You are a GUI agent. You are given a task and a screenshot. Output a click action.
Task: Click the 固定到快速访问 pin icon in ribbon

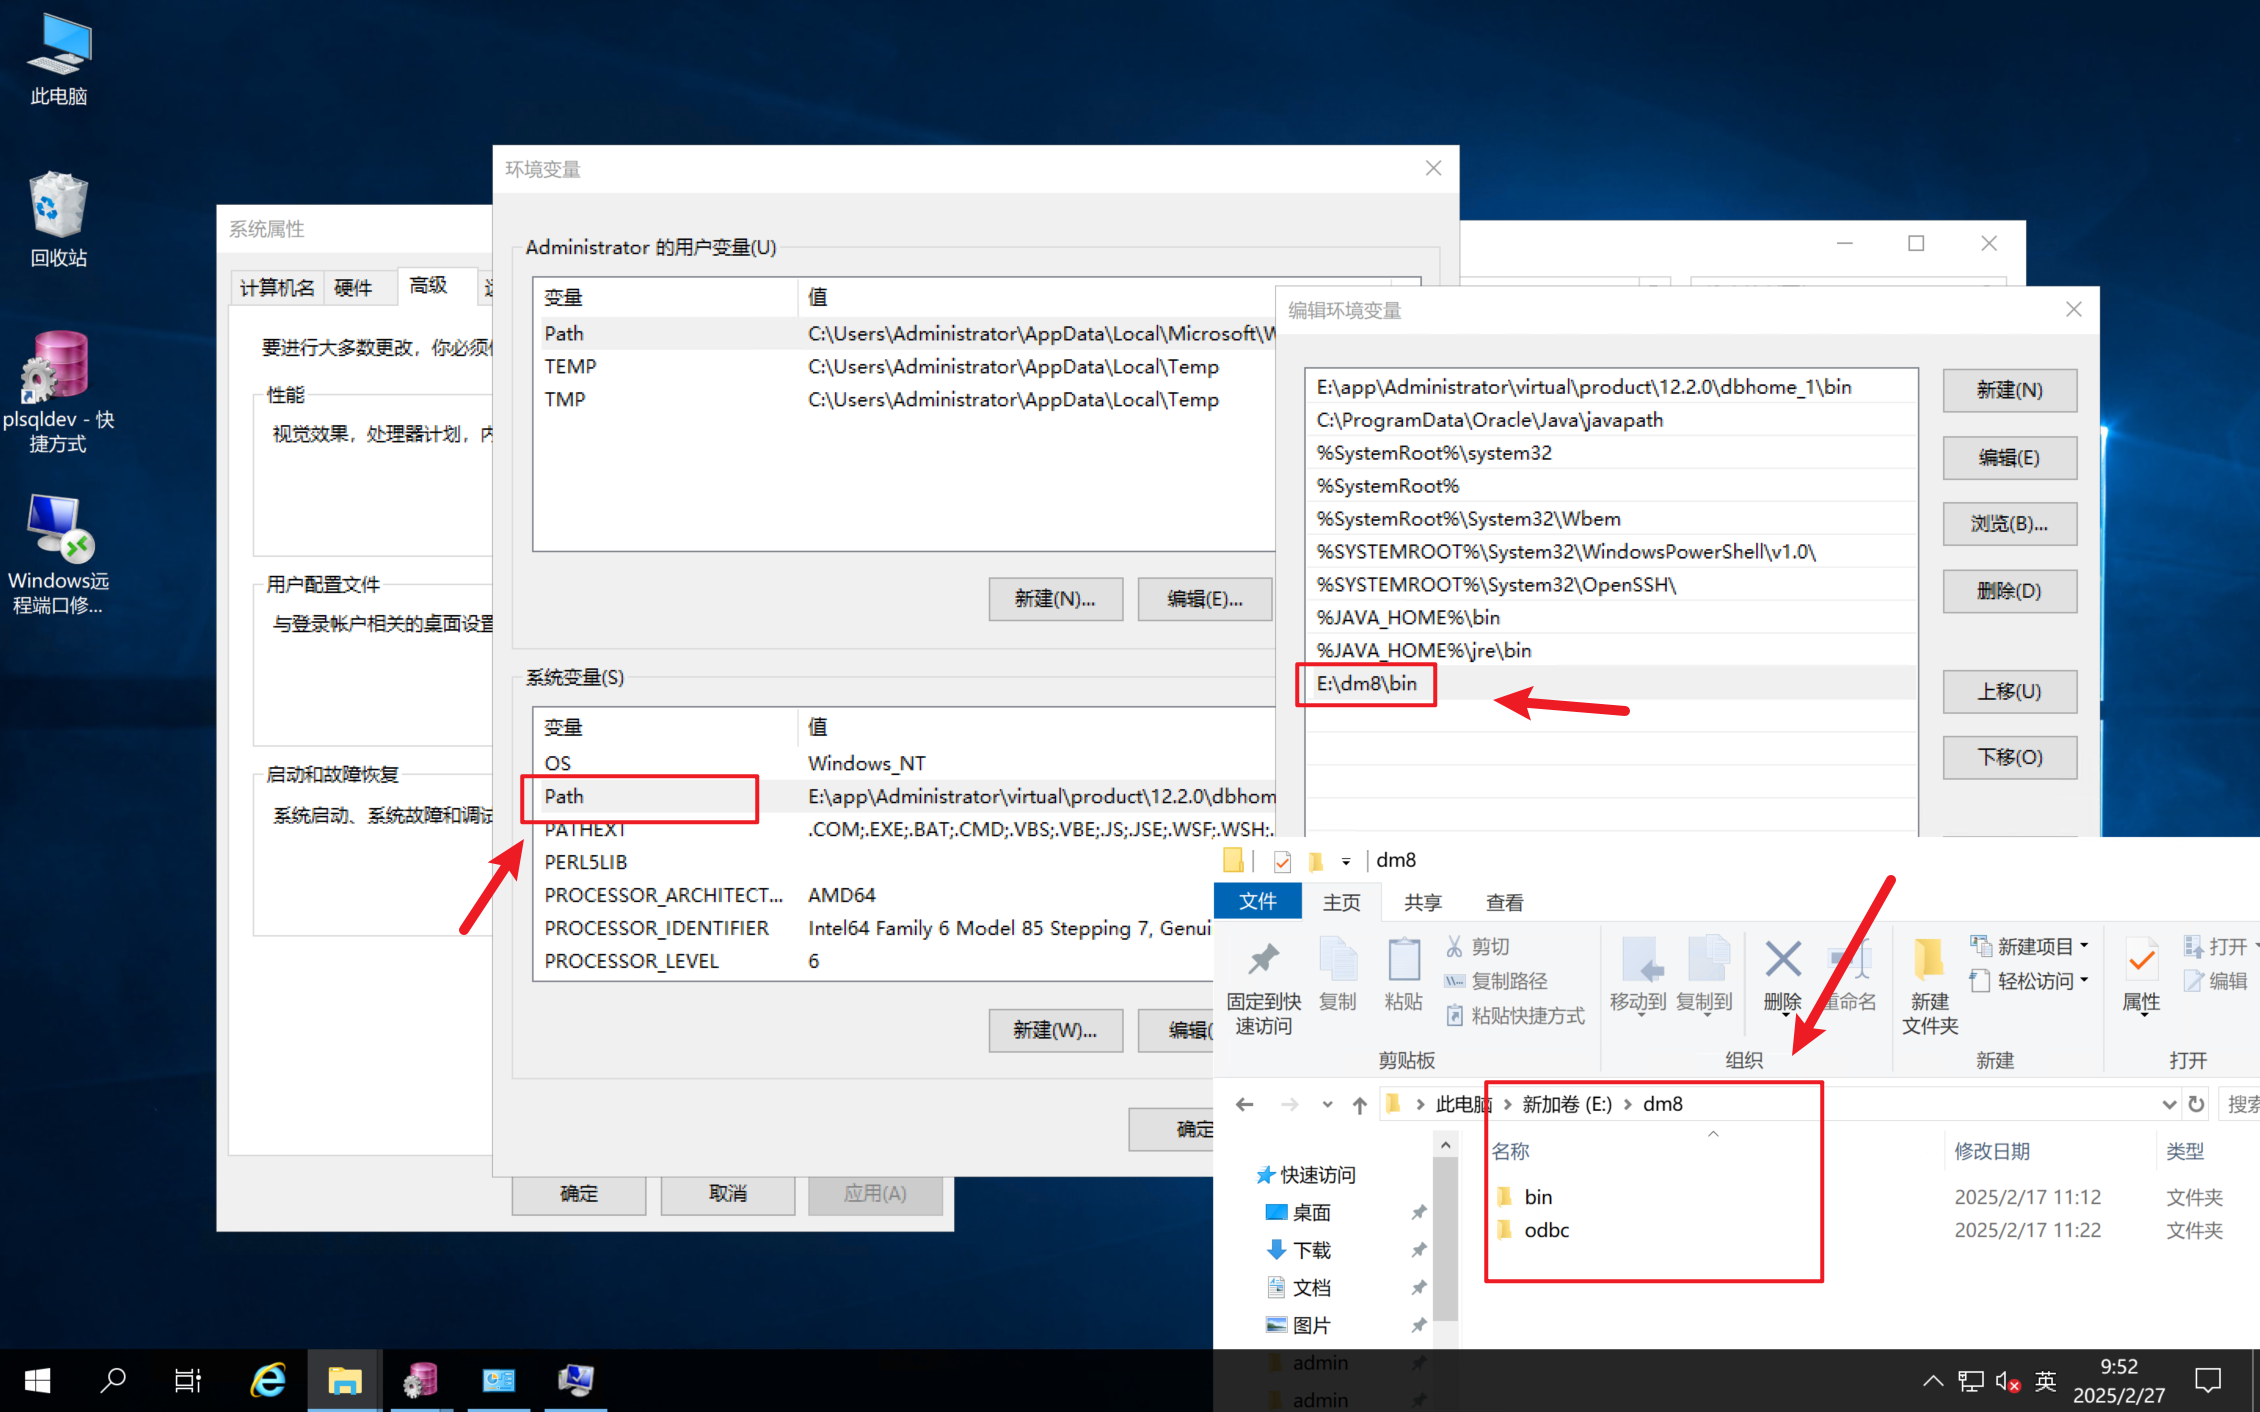click(1263, 985)
